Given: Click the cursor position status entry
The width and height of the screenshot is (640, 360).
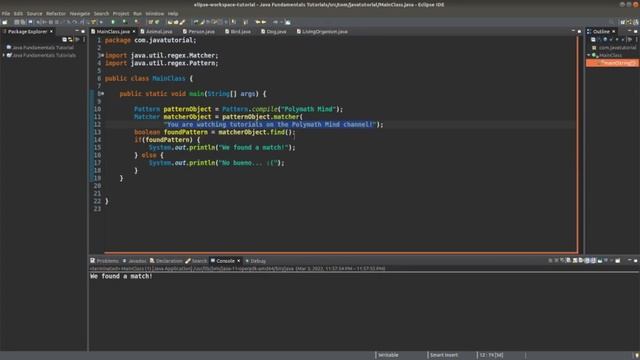Looking at the screenshot, I should click(491, 355).
